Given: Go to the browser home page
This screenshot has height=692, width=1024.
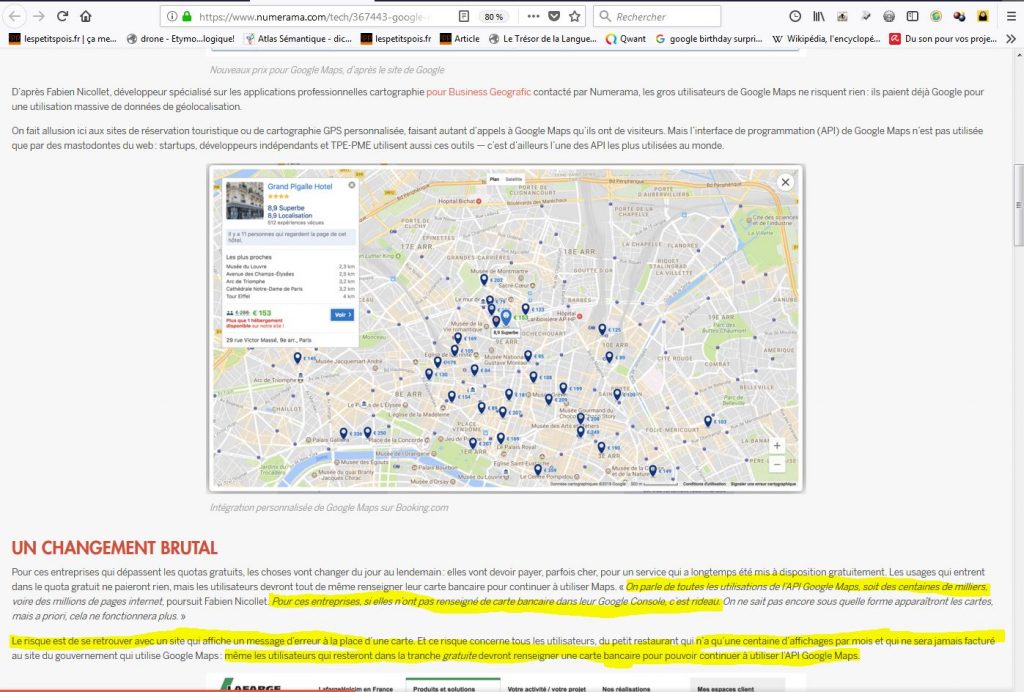Looking at the screenshot, I should coord(86,16).
